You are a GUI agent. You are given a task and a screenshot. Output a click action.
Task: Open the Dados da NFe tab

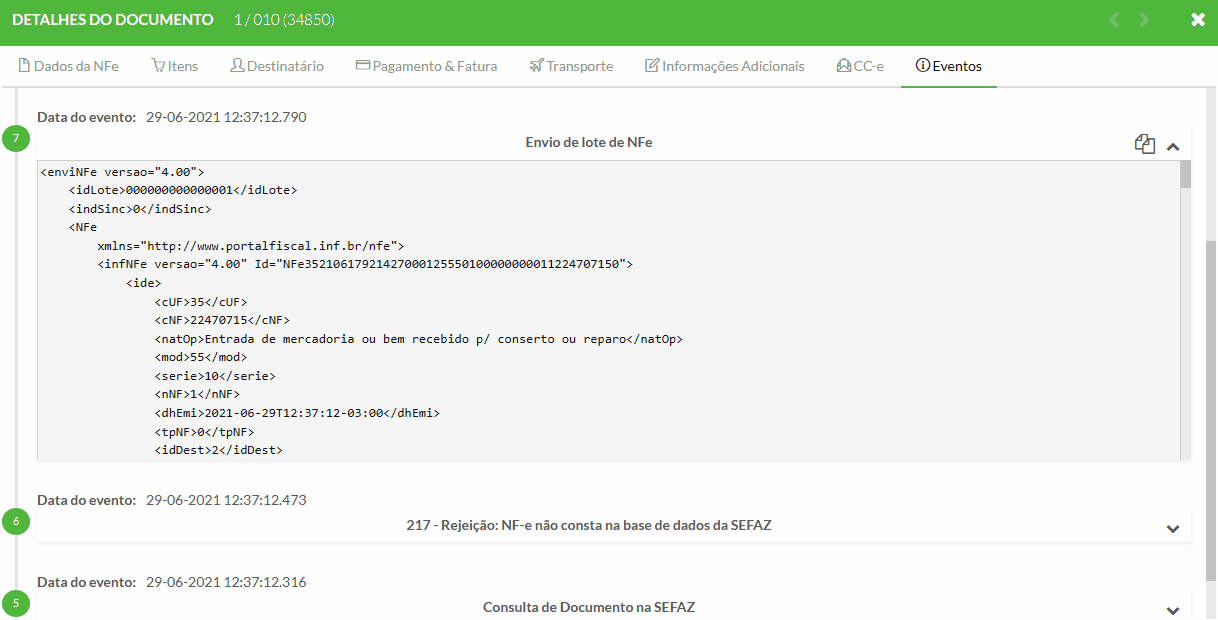[69, 66]
